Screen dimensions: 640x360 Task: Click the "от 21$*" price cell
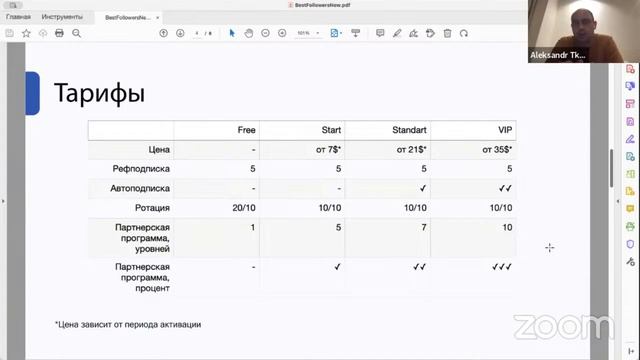point(411,150)
